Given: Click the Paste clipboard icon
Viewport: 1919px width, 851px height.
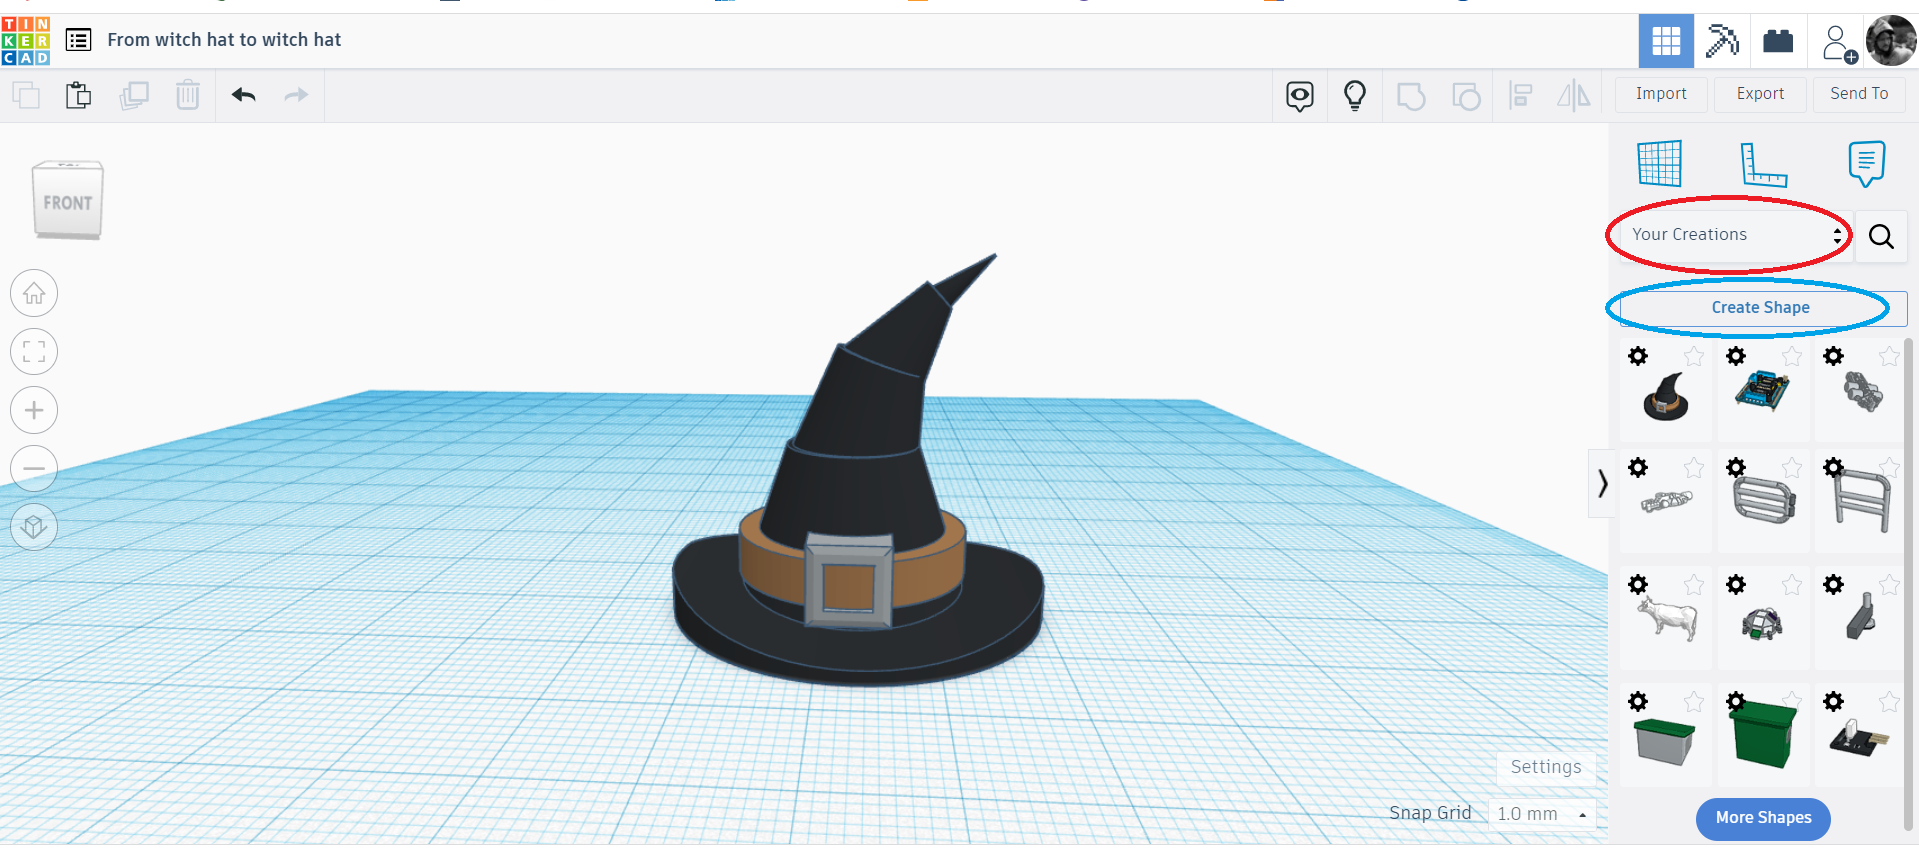Looking at the screenshot, I should click(78, 96).
